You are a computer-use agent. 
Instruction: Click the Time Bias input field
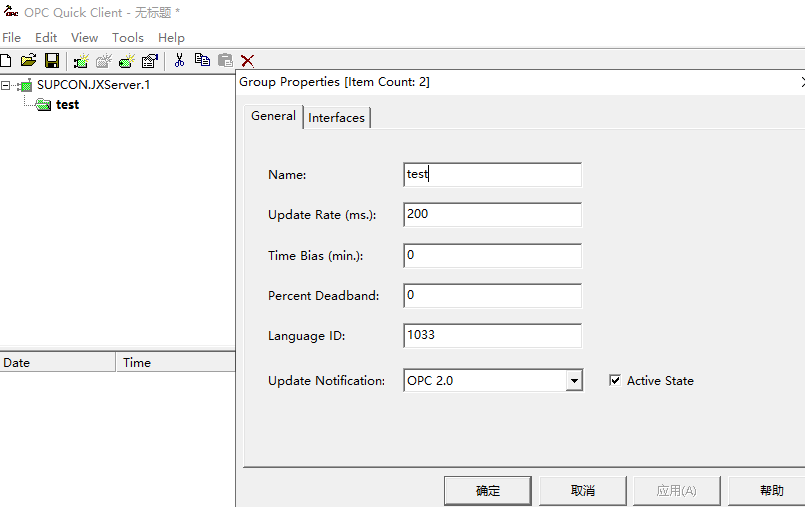pyautogui.click(x=492, y=256)
